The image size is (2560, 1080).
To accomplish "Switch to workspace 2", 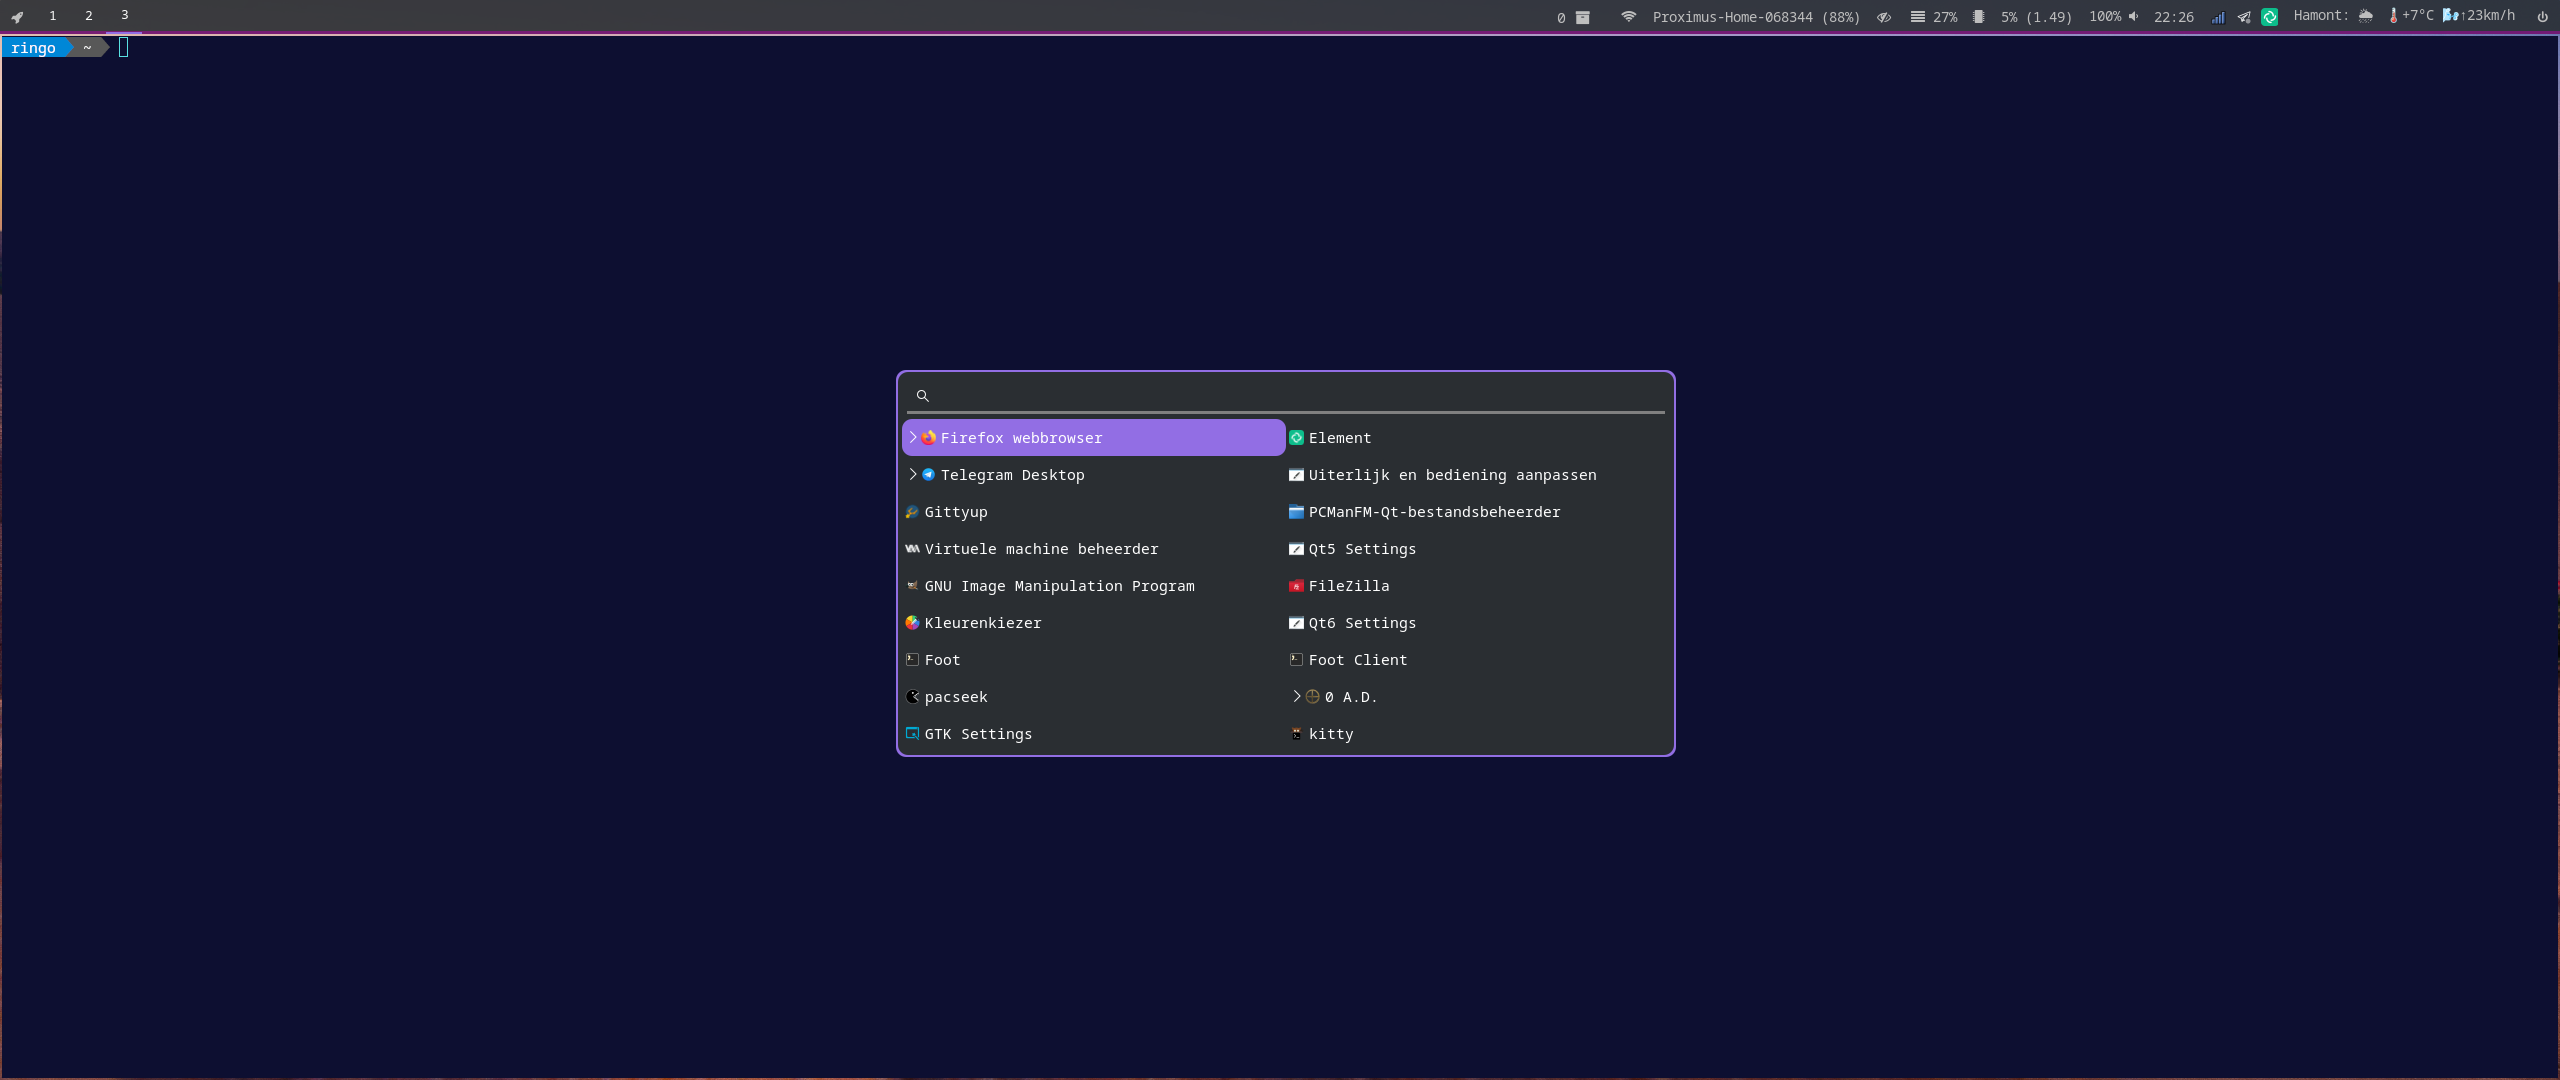I will [89, 16].
